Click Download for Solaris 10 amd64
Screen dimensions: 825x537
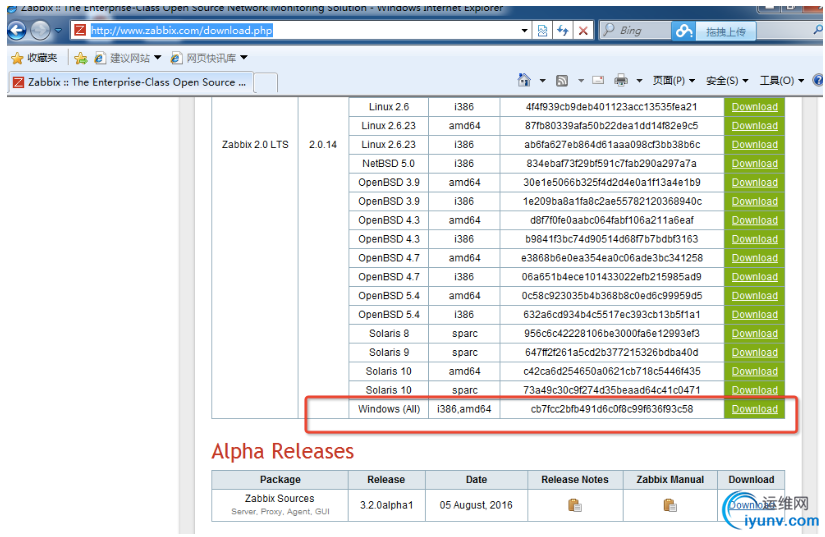(x=754, y=371)
